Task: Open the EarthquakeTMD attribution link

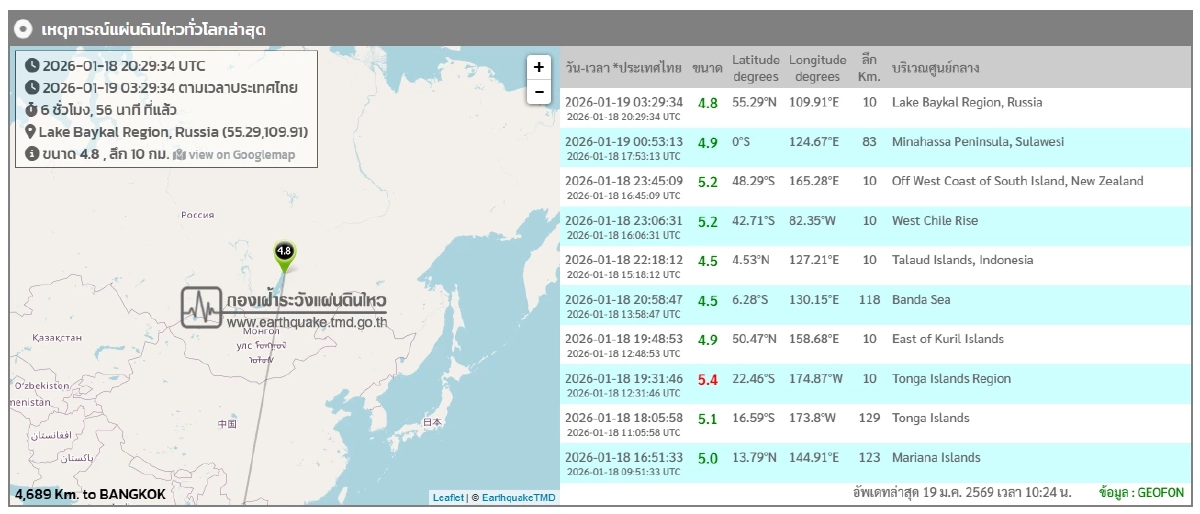Action: [x=517, y=497]
